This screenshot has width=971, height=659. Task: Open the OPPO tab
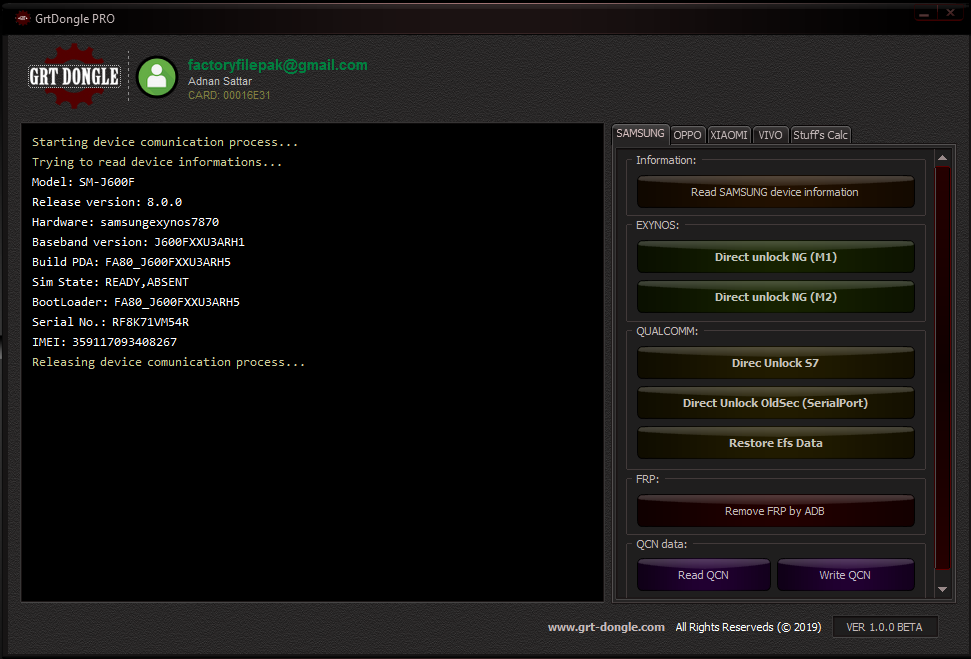pyautogui.click(x=687, y=135)
